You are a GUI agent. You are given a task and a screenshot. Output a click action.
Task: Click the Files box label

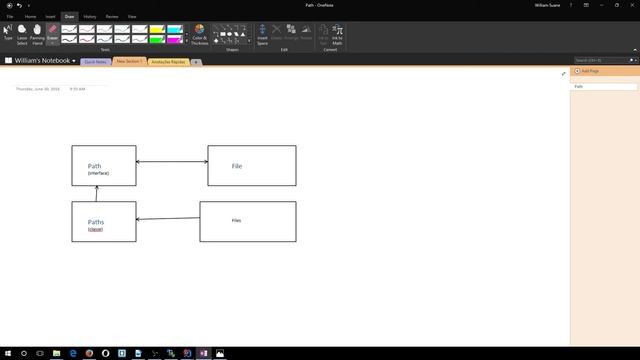click(x=236, y=220)
